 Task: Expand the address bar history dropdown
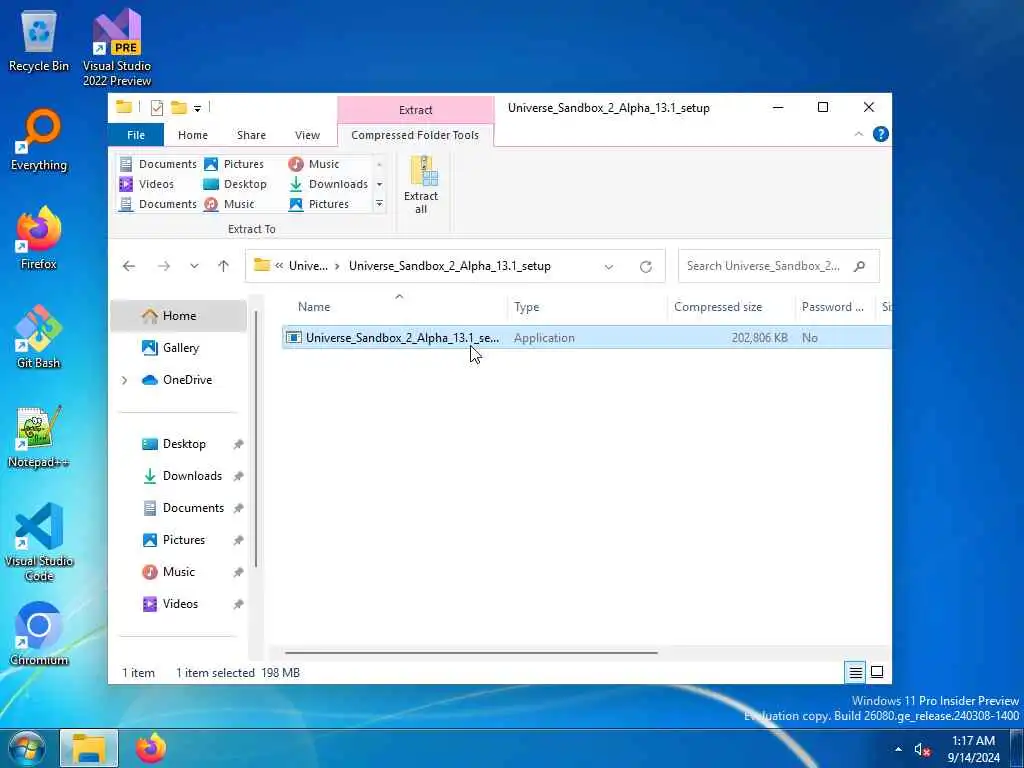coord(609,266)
